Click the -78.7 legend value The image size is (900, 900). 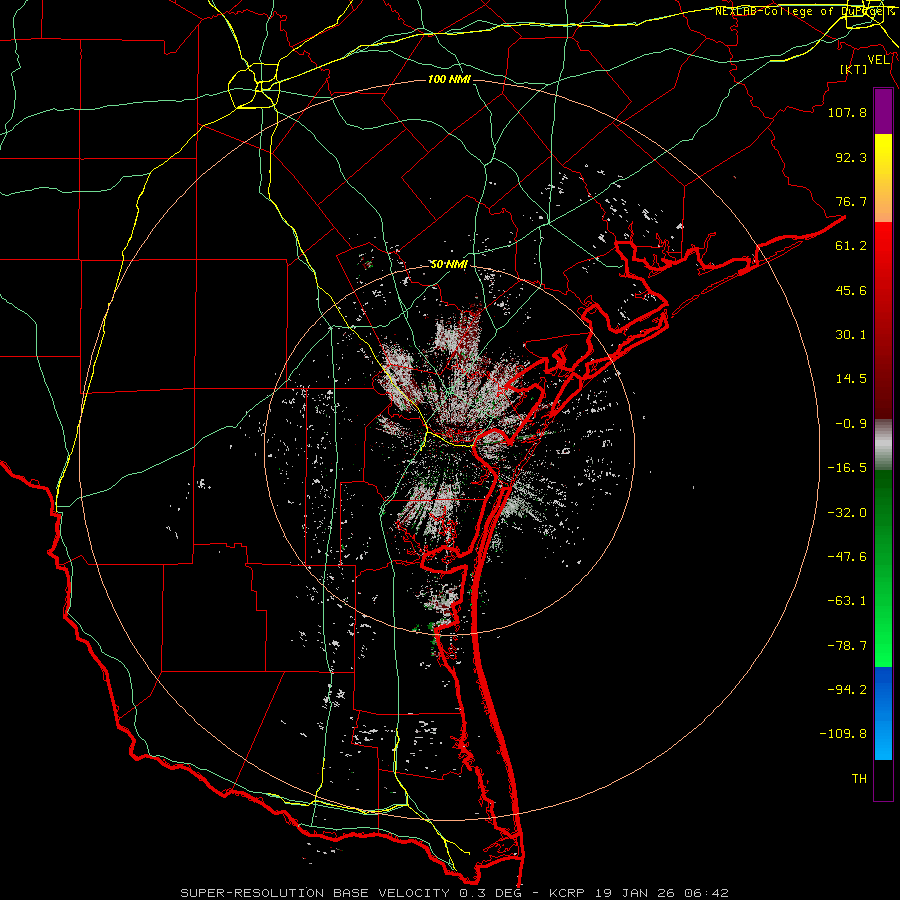coord(847,646)
